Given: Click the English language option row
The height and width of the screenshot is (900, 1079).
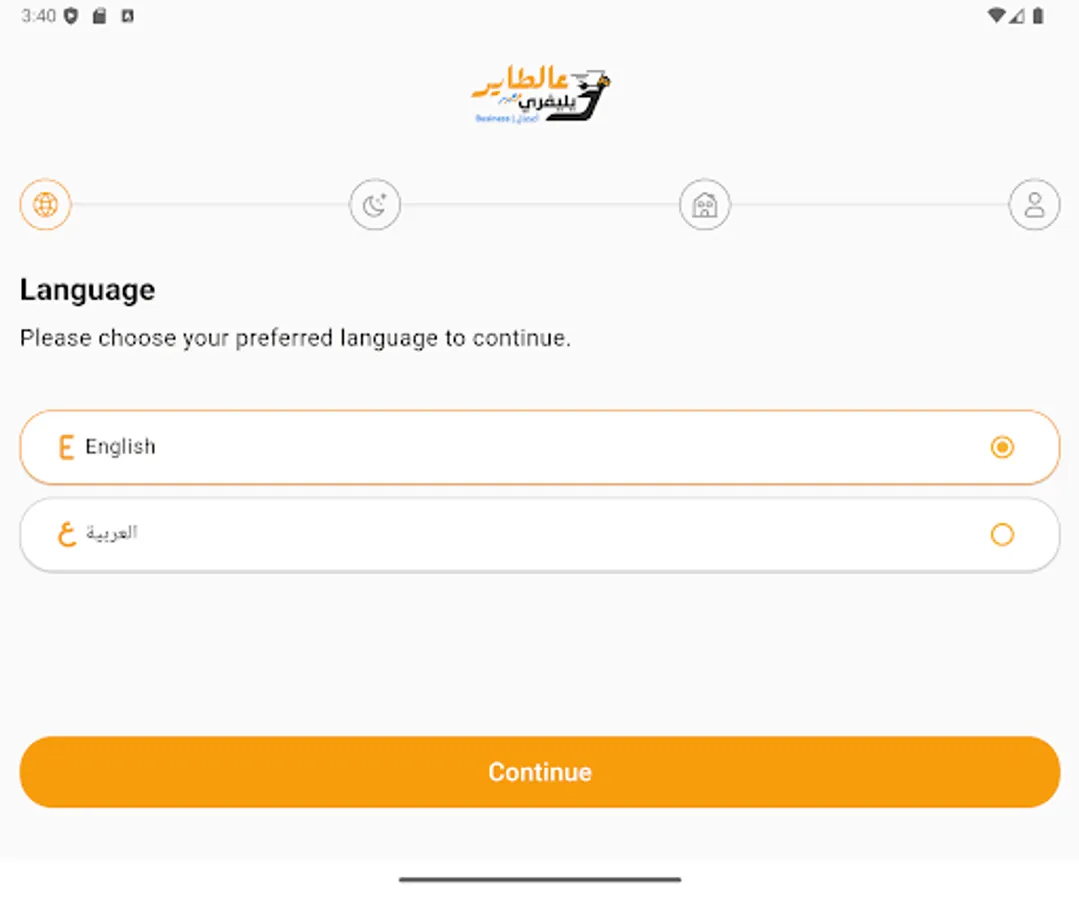Looking at the screenshot, I should pyautogui.click(x=540, y=447).
